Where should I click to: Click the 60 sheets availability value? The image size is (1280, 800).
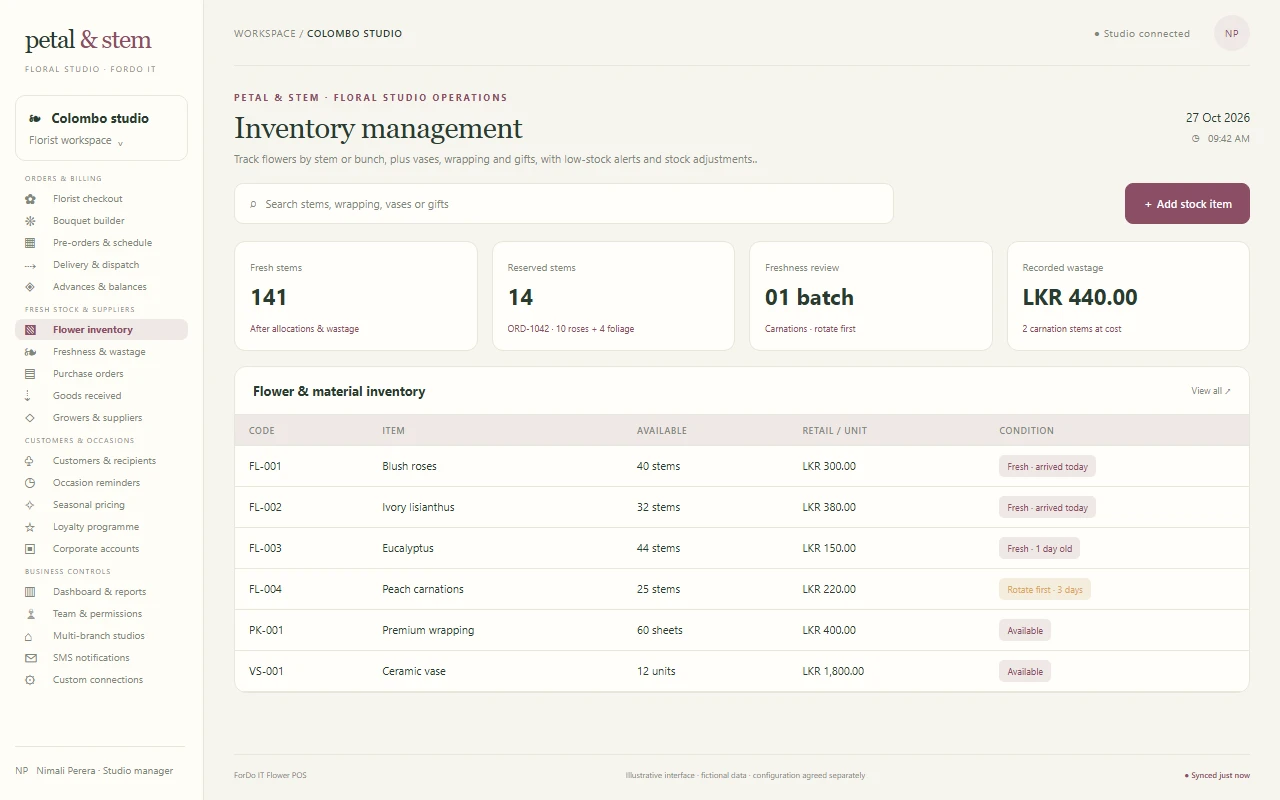(x=660, y=630)
